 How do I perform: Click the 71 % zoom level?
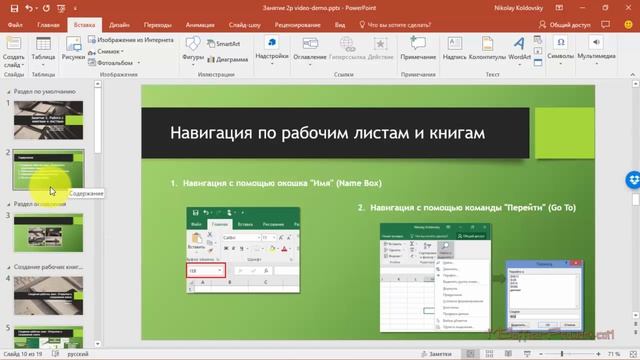coord(614,354)
